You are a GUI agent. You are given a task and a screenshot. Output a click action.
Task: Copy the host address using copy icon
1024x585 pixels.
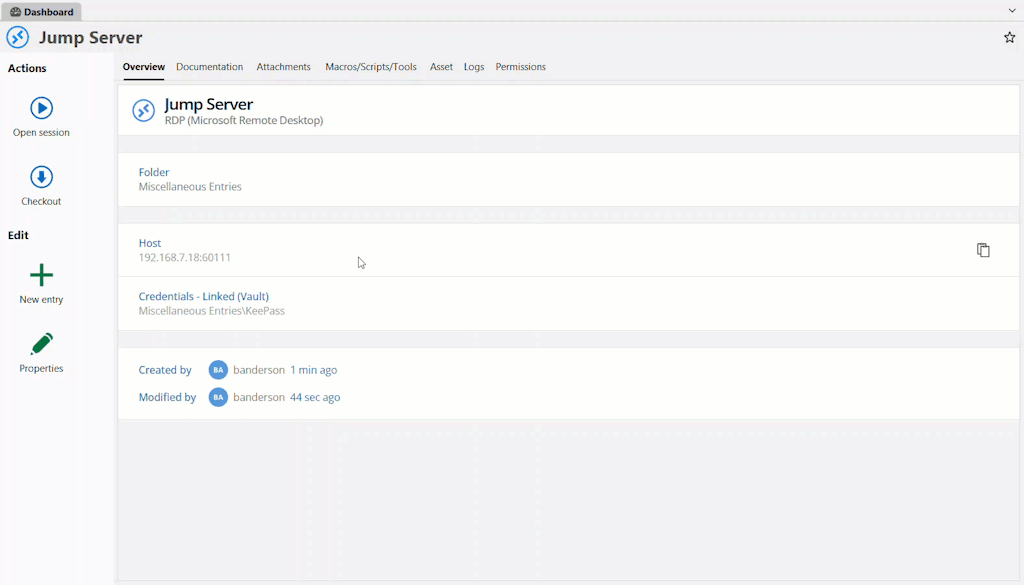983,250
